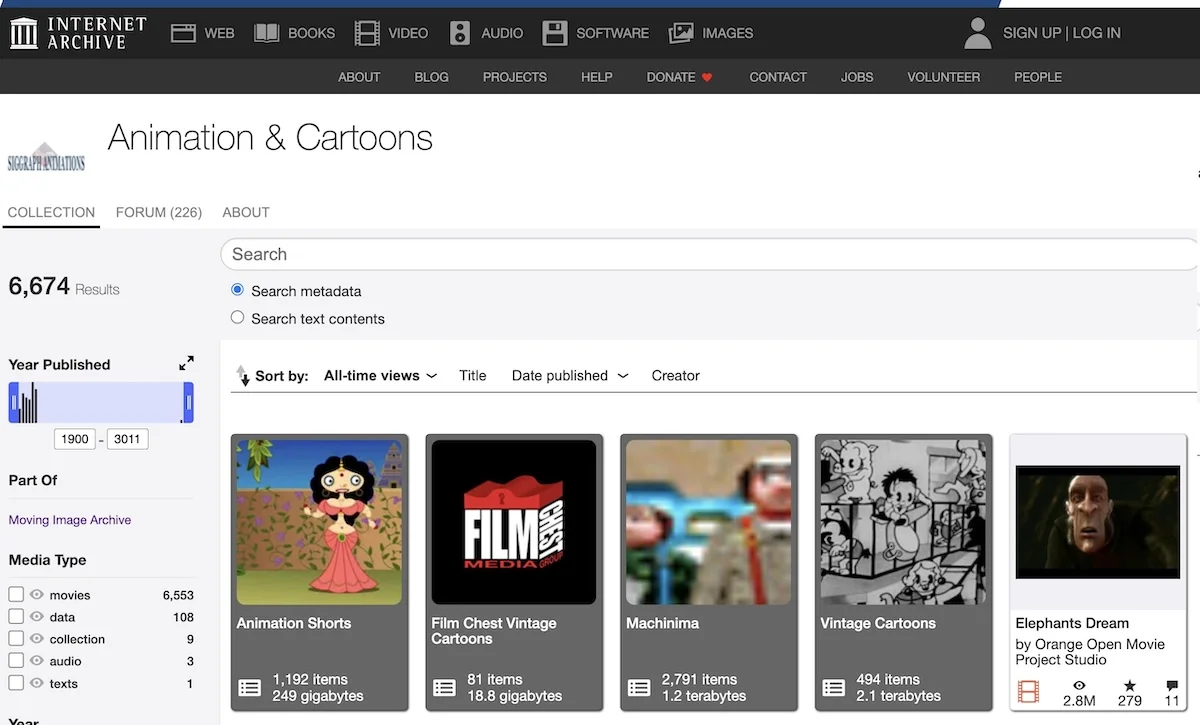Open the Date published sort dropdown
This screenshot has width=1200, height=725.
[x=570, y=376]
